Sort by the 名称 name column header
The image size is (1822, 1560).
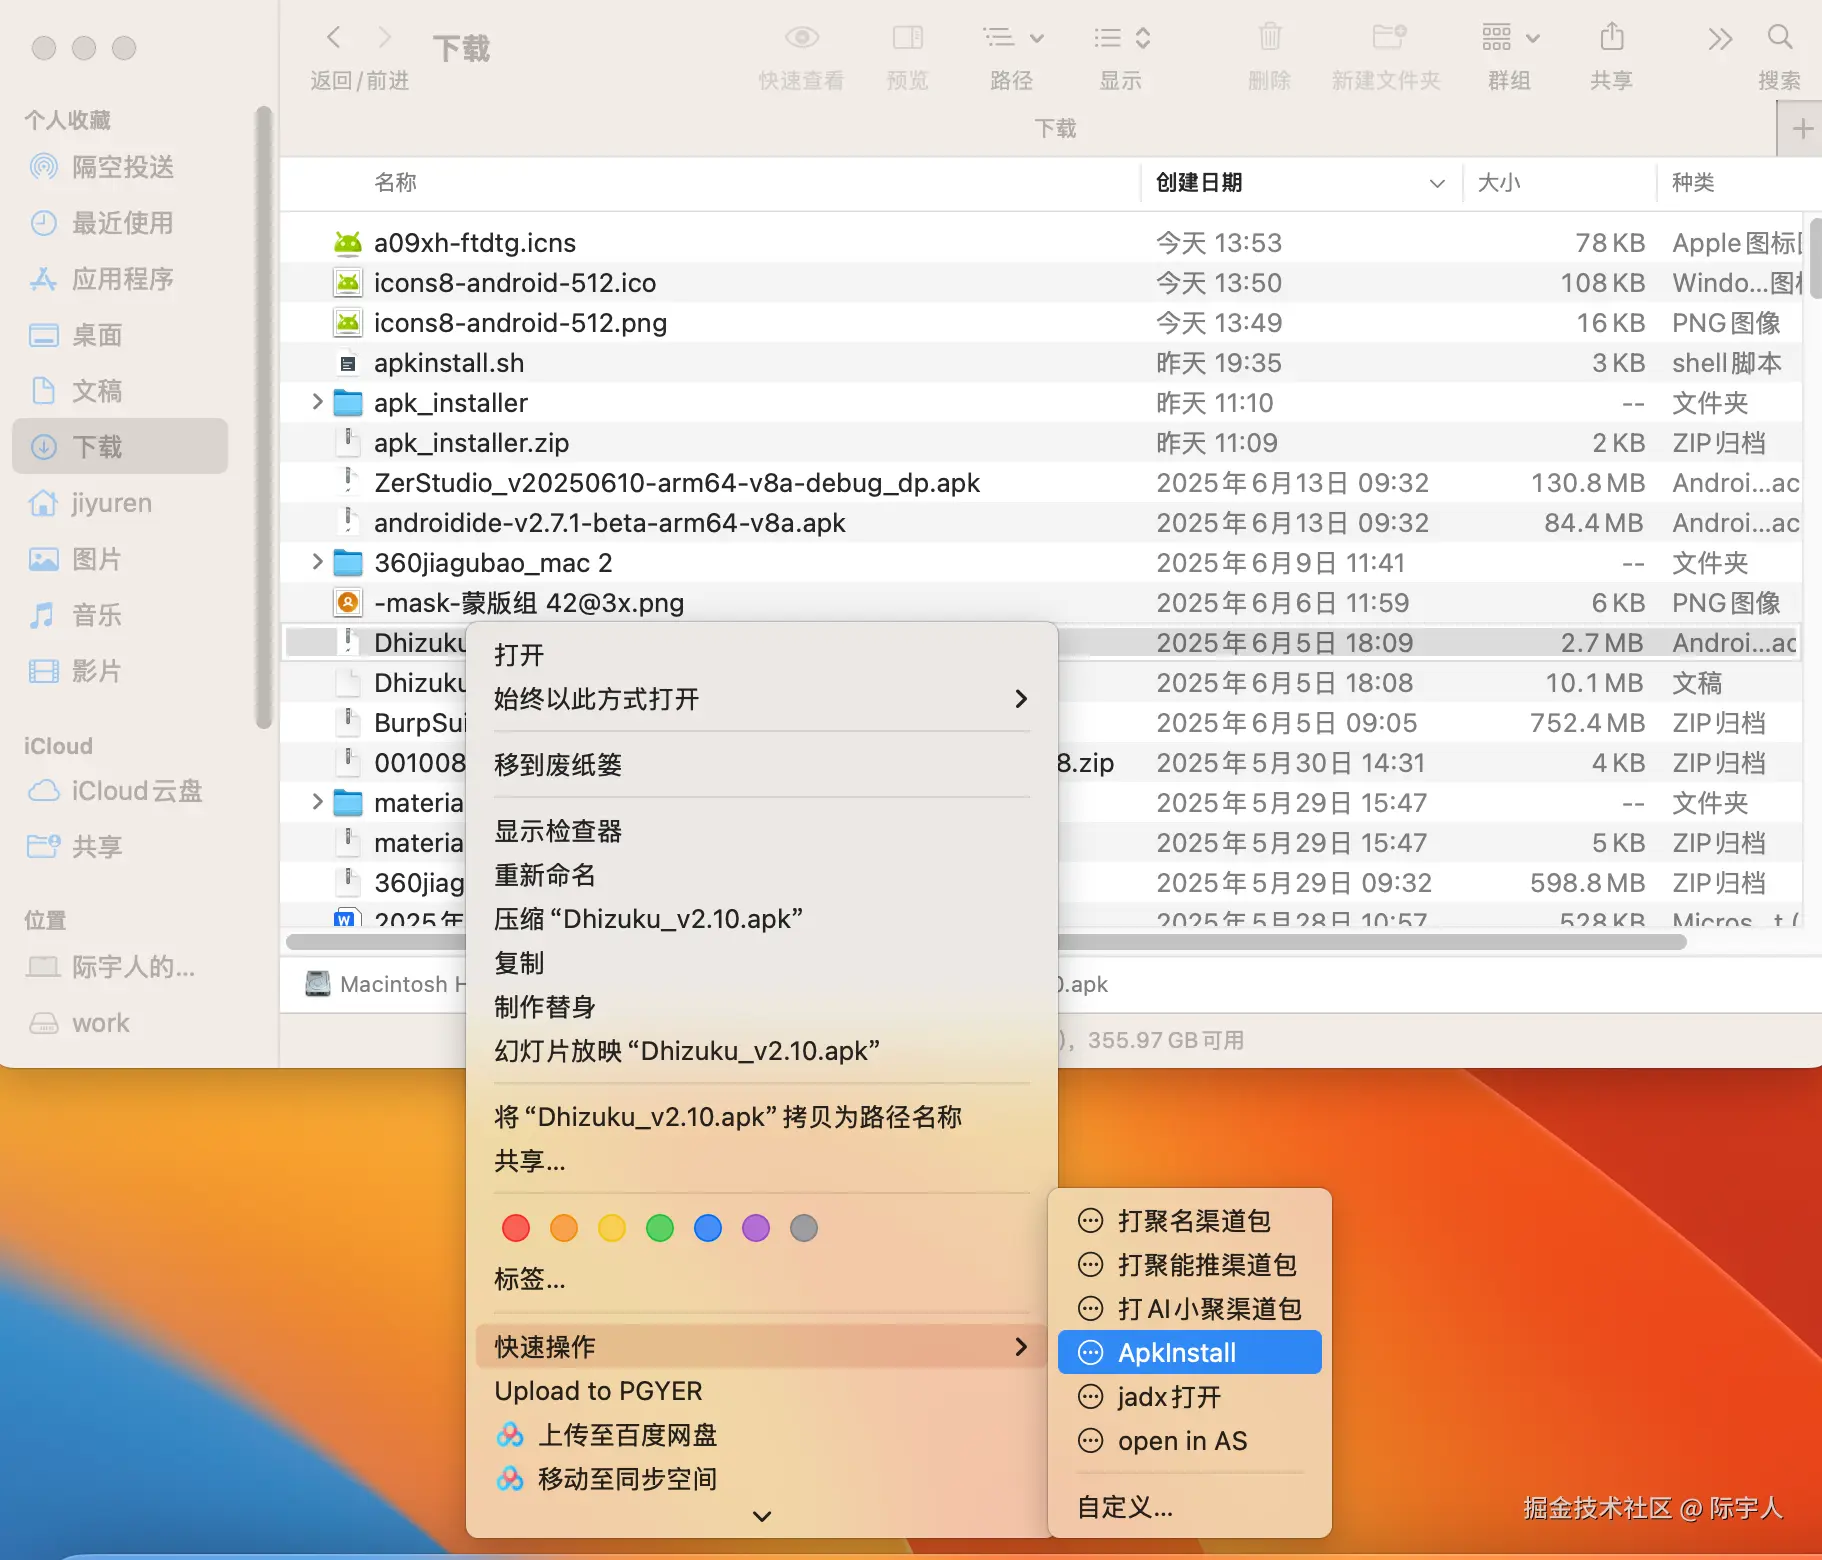[x=396, y=183]
